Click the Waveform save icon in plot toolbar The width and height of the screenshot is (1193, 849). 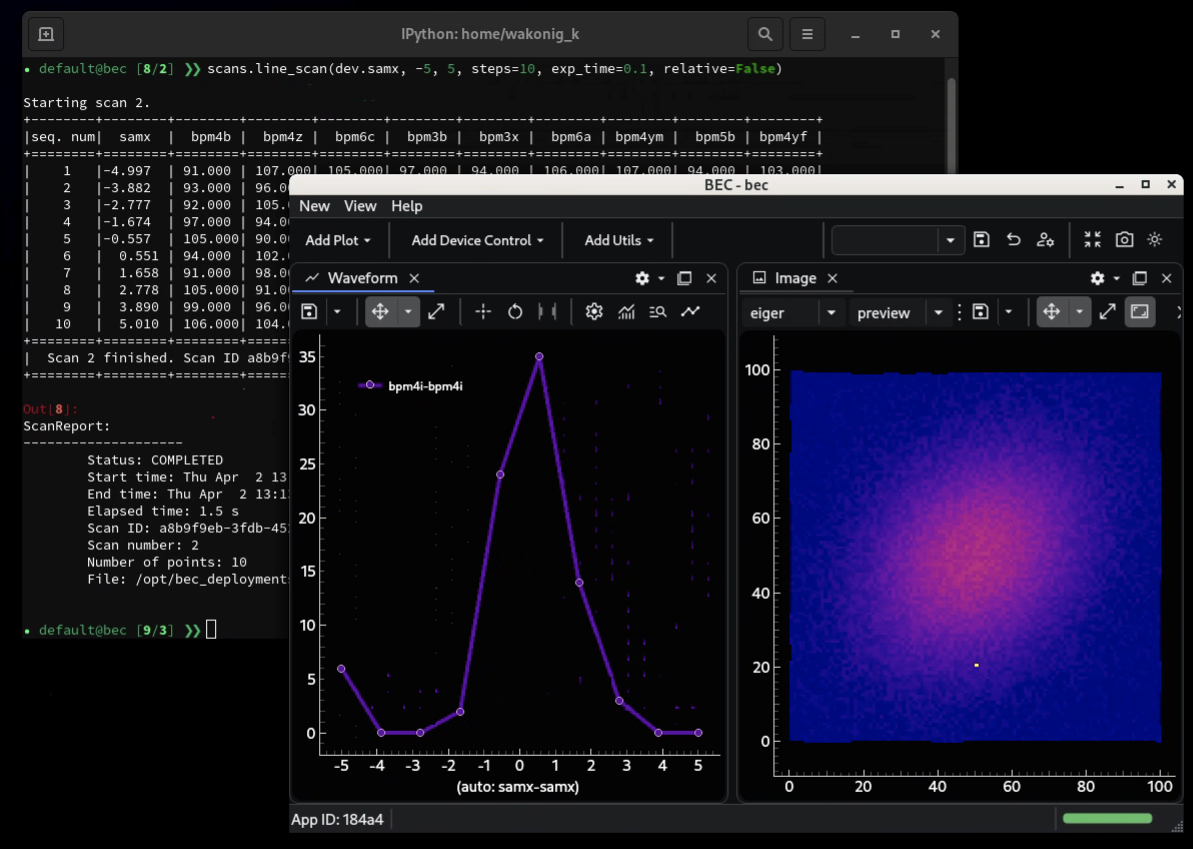(309, 312)
